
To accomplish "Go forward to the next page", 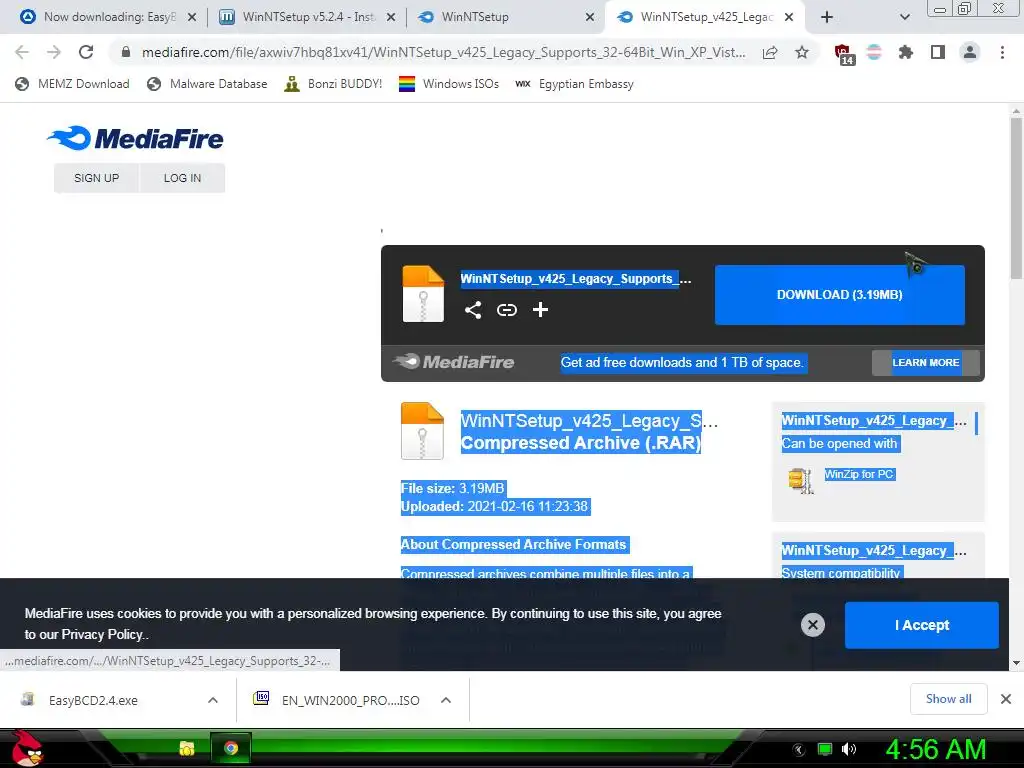I will [54, 52].
